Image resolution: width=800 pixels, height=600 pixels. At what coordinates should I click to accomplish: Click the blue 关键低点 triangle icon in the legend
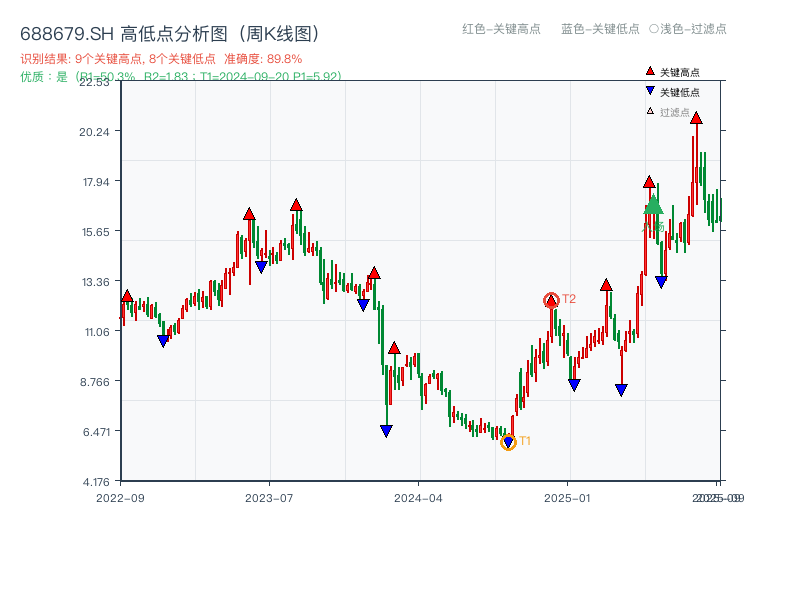pos(648,90)
